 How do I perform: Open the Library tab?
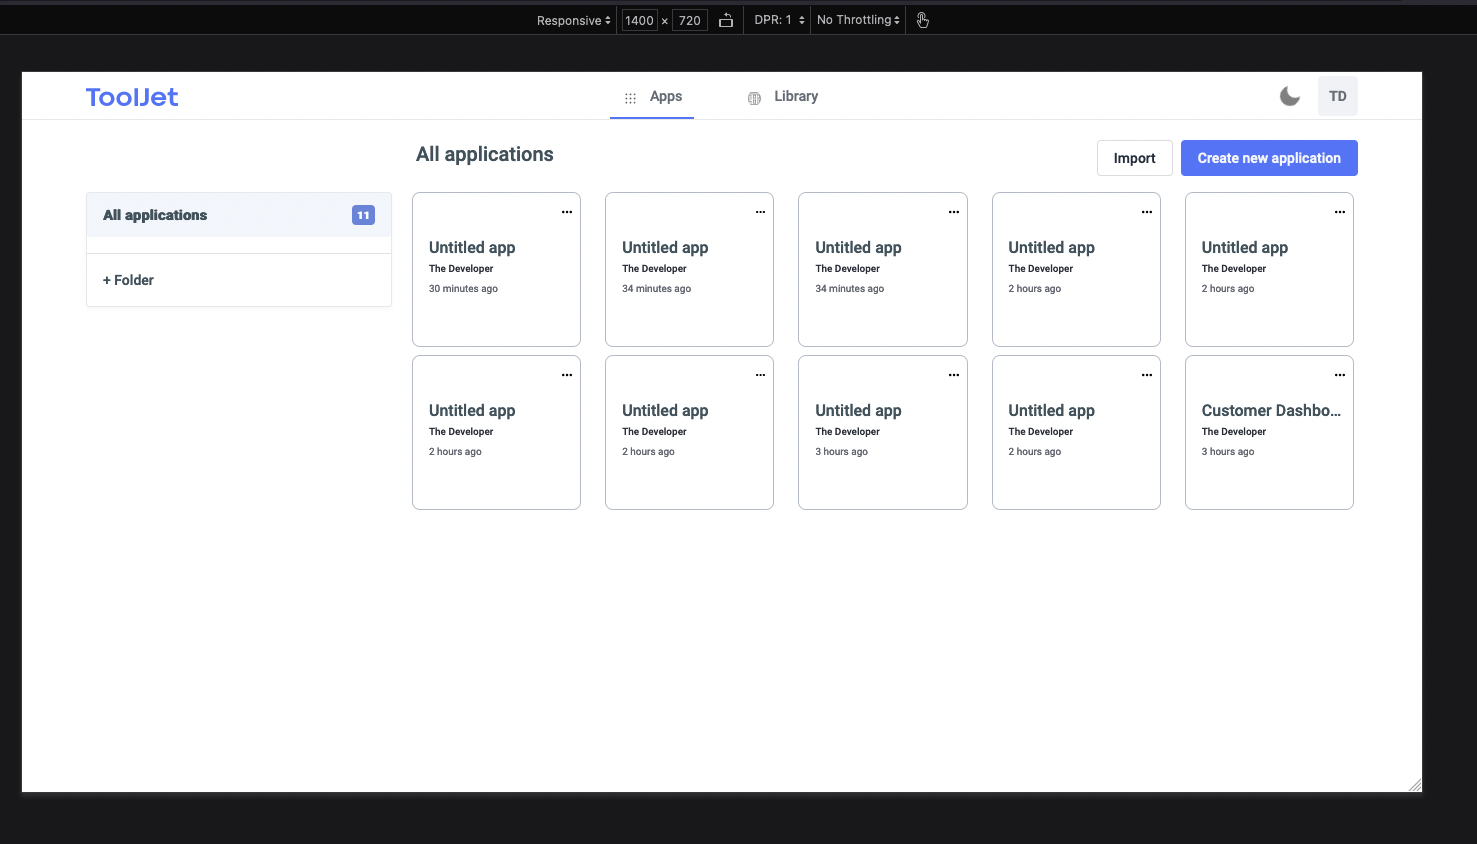tap(783, 97)
